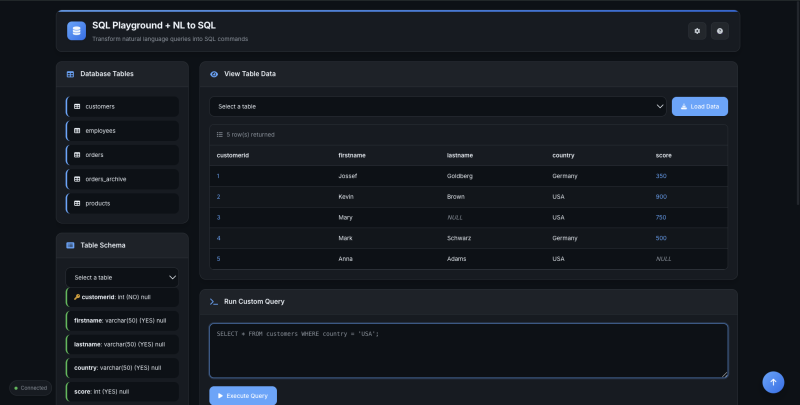800x405 pixels.
Task: Click the eye icon beside View Table Data
Action: click(214, 74)
